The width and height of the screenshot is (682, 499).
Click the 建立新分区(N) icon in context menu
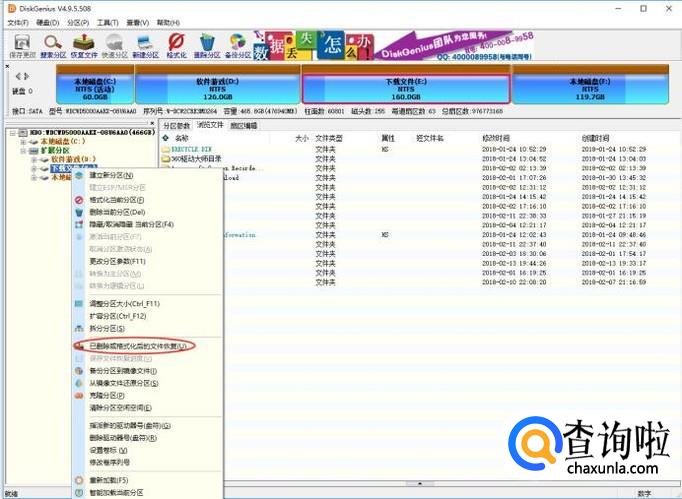(79, 175)
